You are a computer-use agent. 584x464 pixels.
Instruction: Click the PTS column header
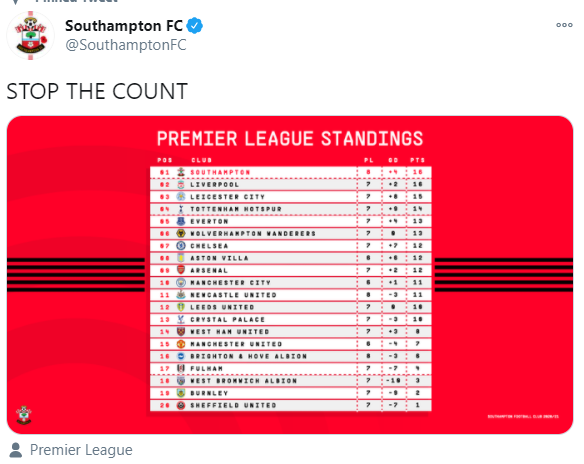[418, 160]
